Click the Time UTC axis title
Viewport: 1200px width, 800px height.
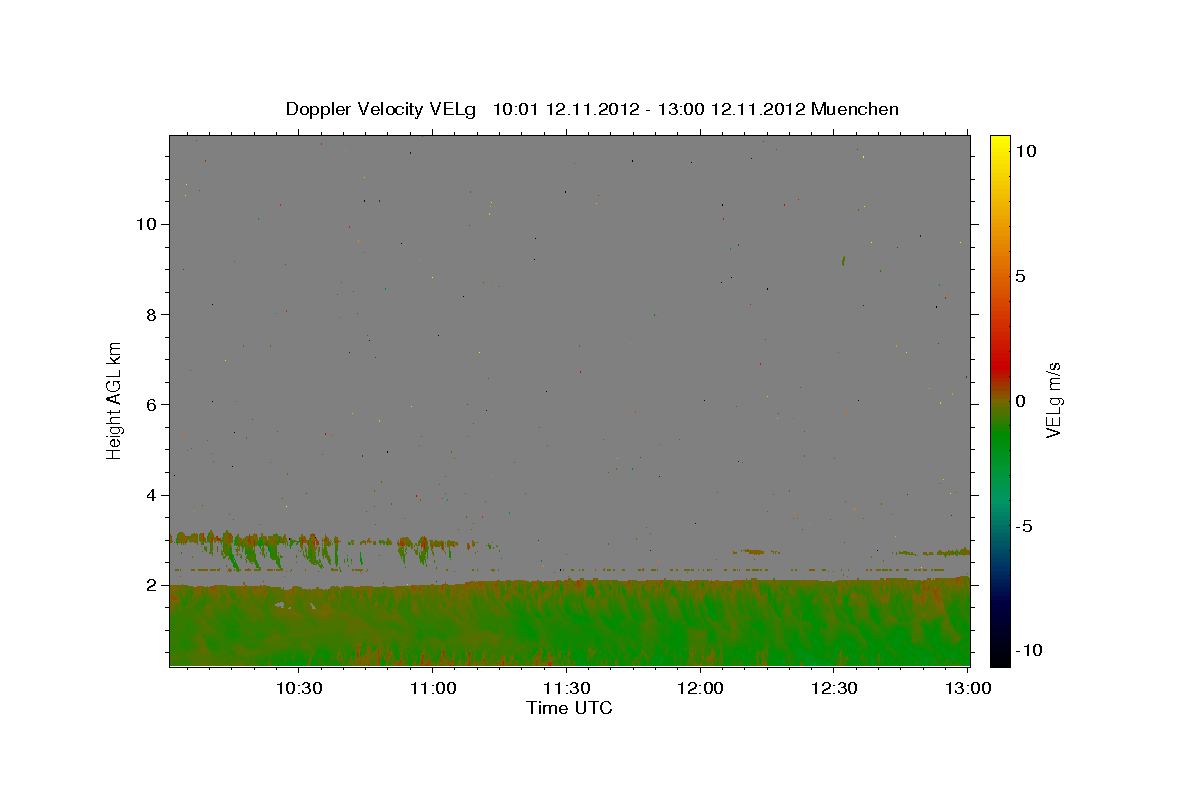(x=569, y=708)
